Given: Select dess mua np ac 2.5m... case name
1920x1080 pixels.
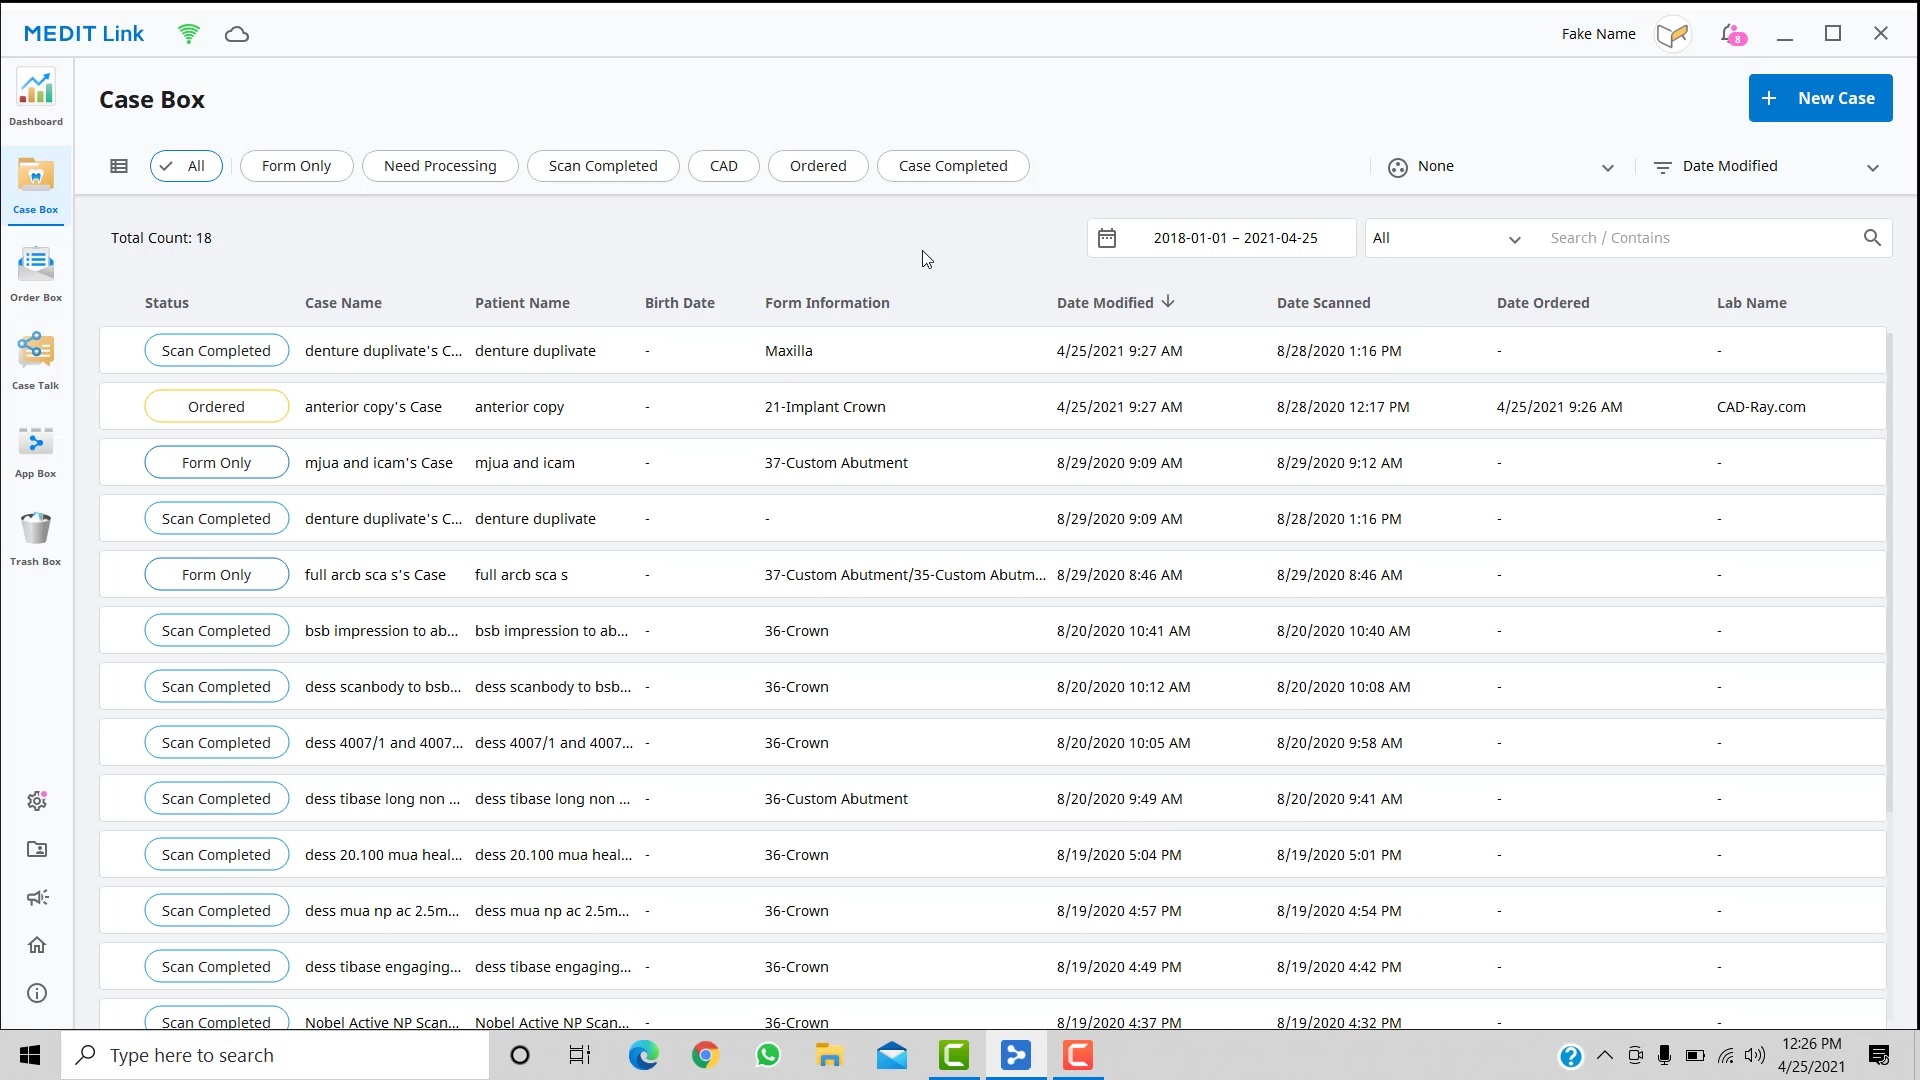Looking at the screenshot, I should (382, 911).
